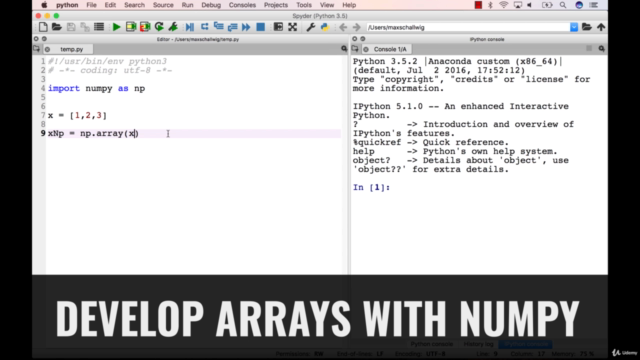
Task: Open the Consoles menu
Action: [242, 5]
